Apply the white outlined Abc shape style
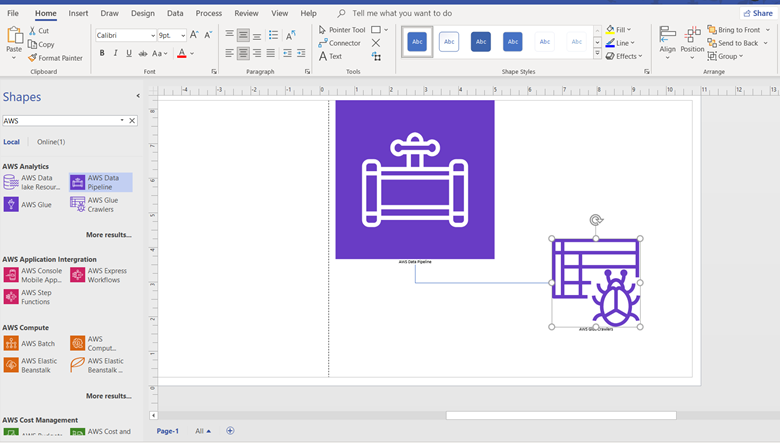The image size is (780, 443). (x=449, y=42)
